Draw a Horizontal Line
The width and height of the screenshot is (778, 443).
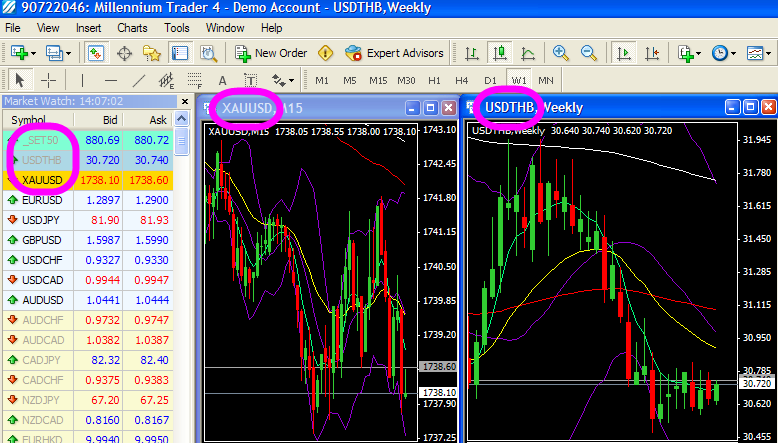(x=111, y=80)
